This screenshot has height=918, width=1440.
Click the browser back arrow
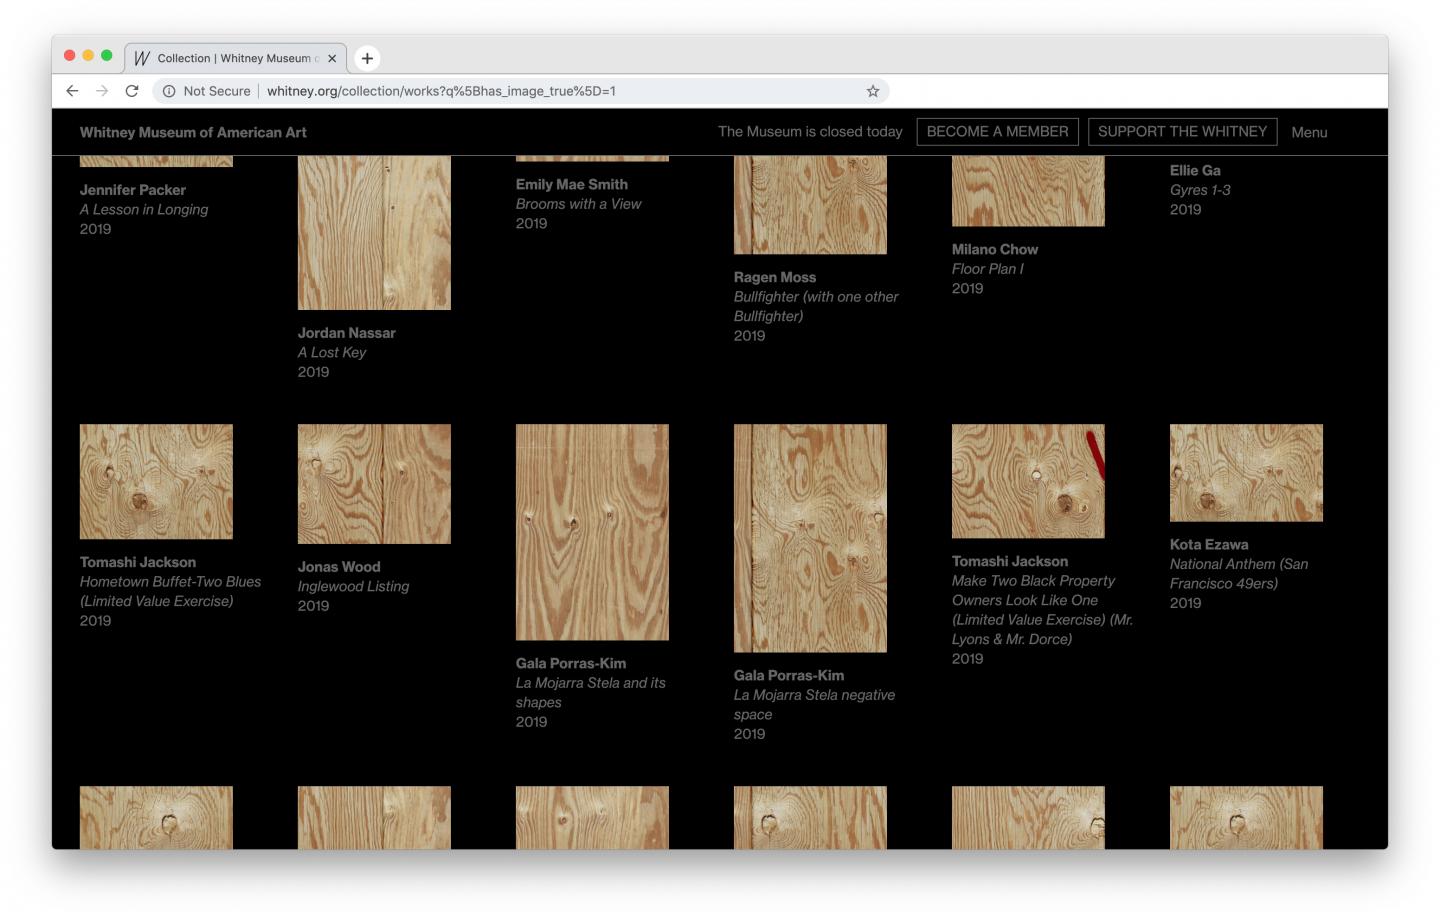click(72, 91)
